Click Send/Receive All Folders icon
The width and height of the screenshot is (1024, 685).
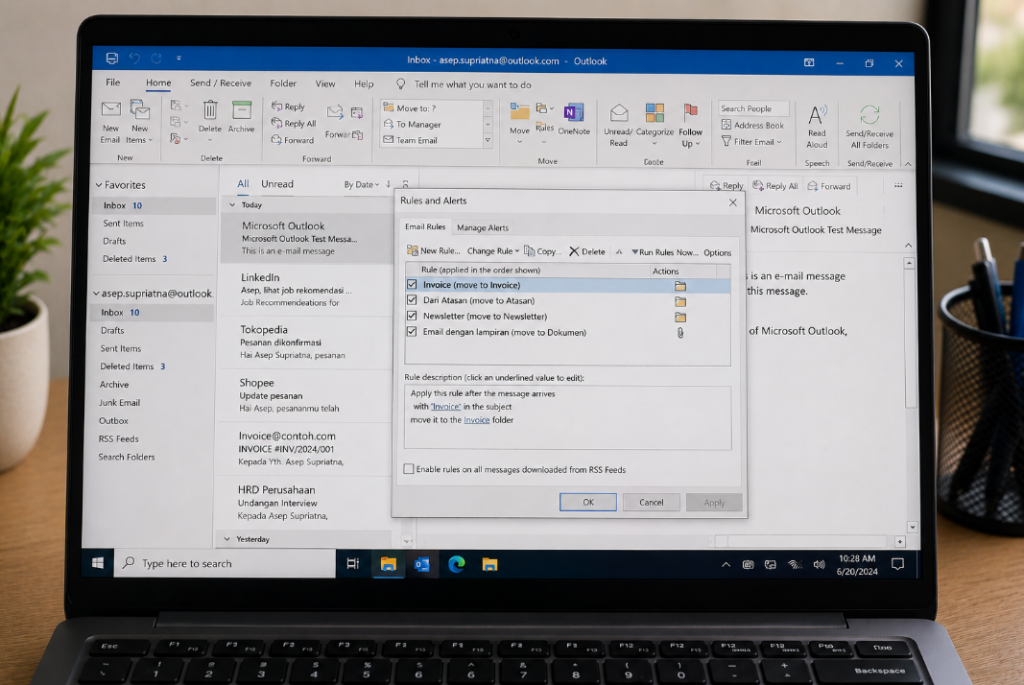tap(869, 115)
